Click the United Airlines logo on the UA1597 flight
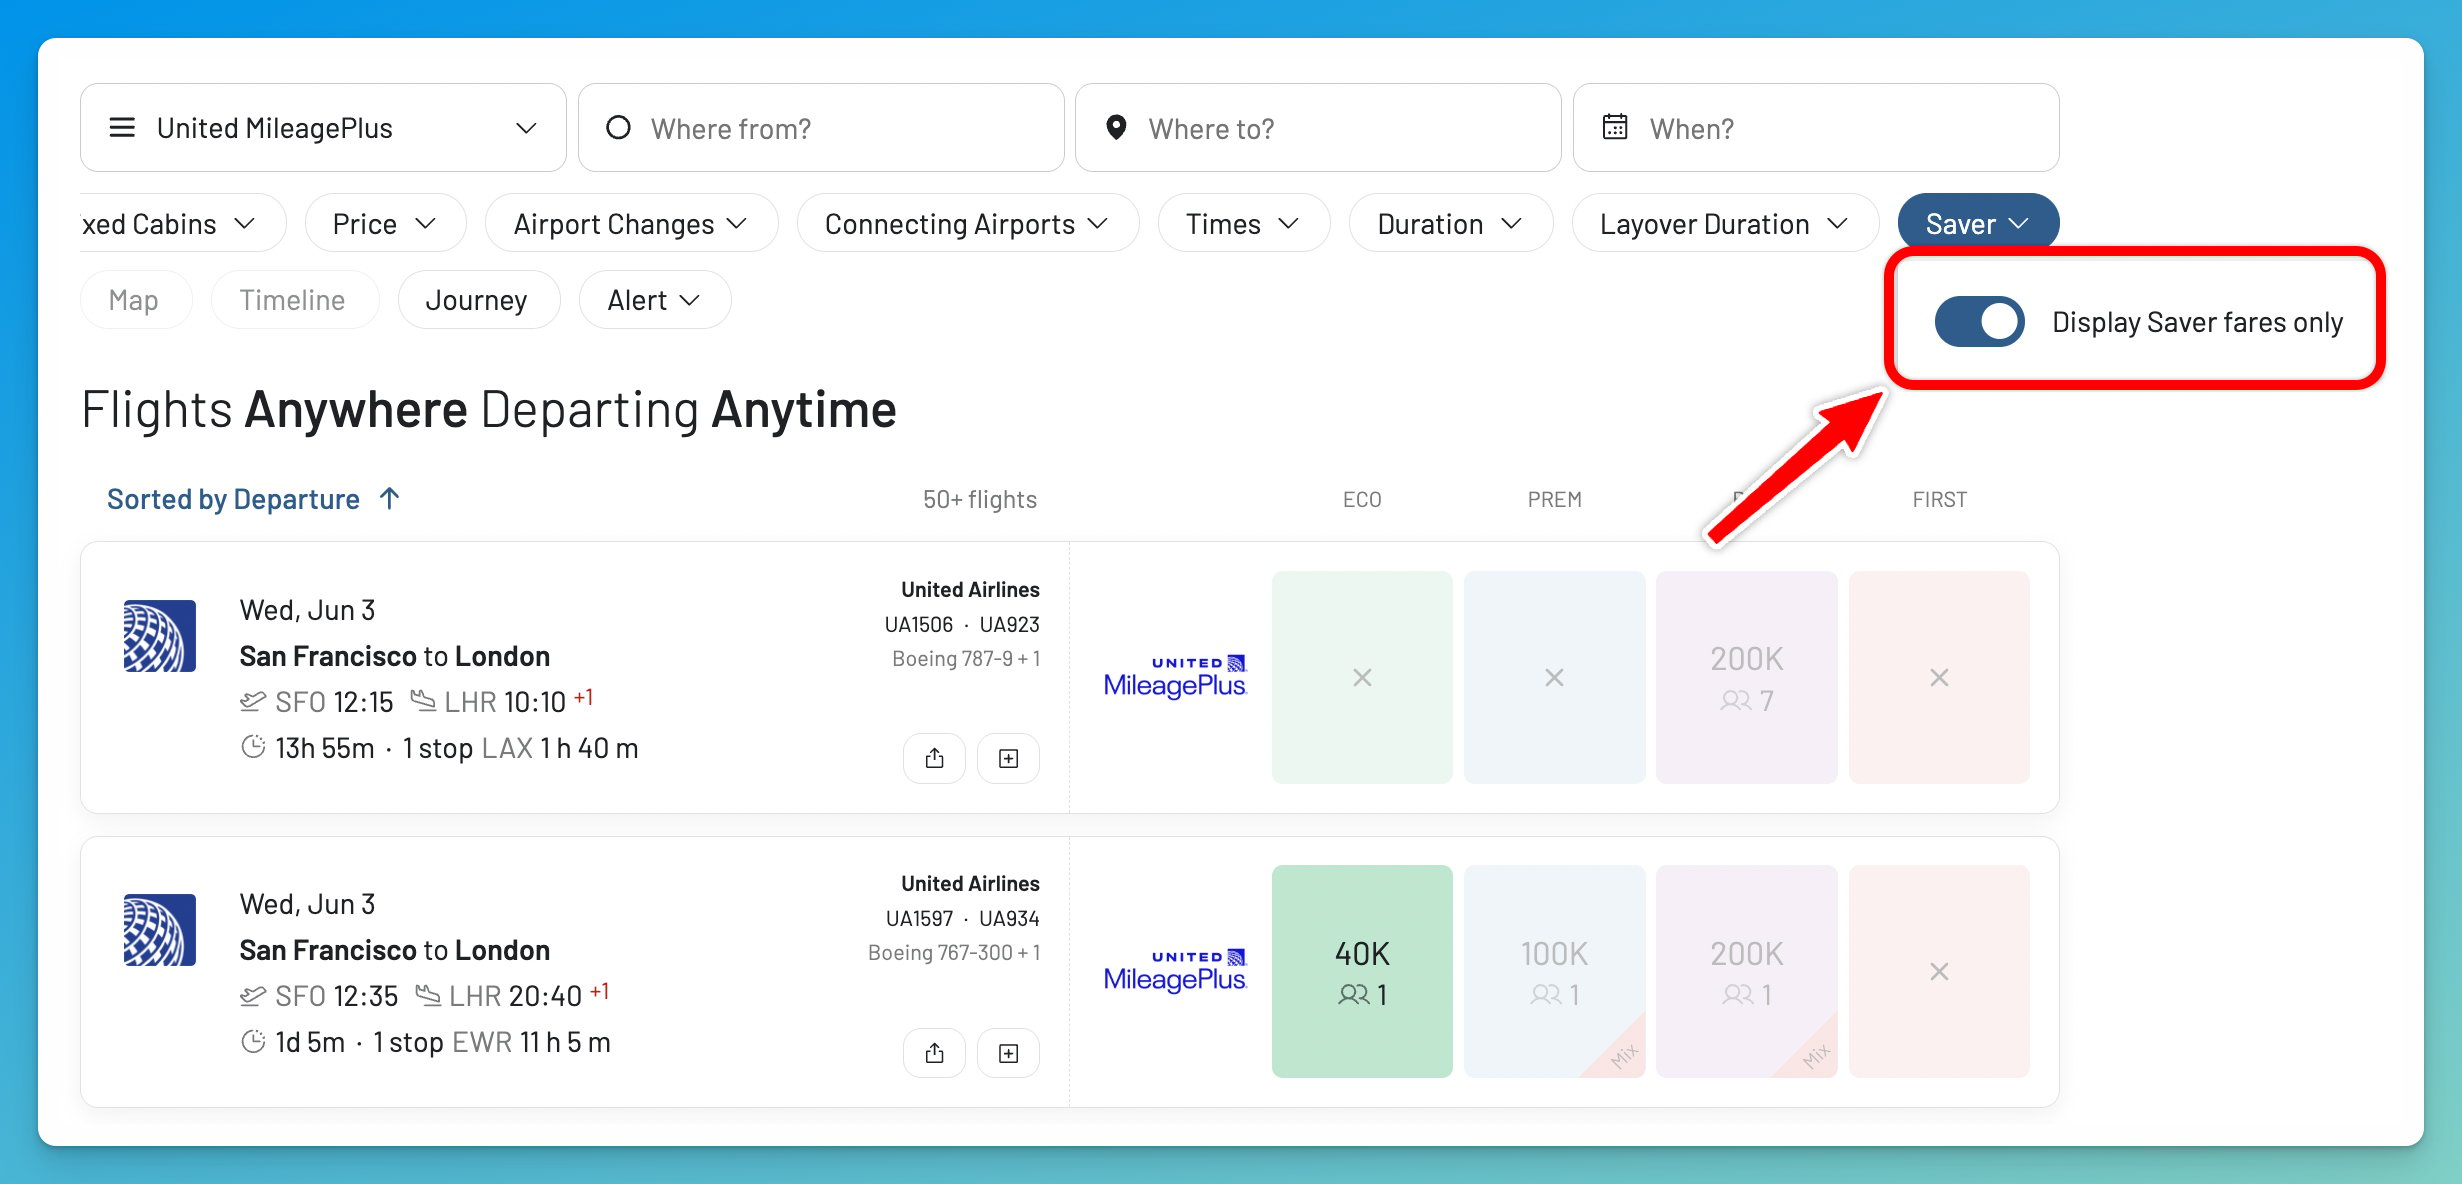2462x1184 pixels. pyautogui.click(x=160, y=930)
